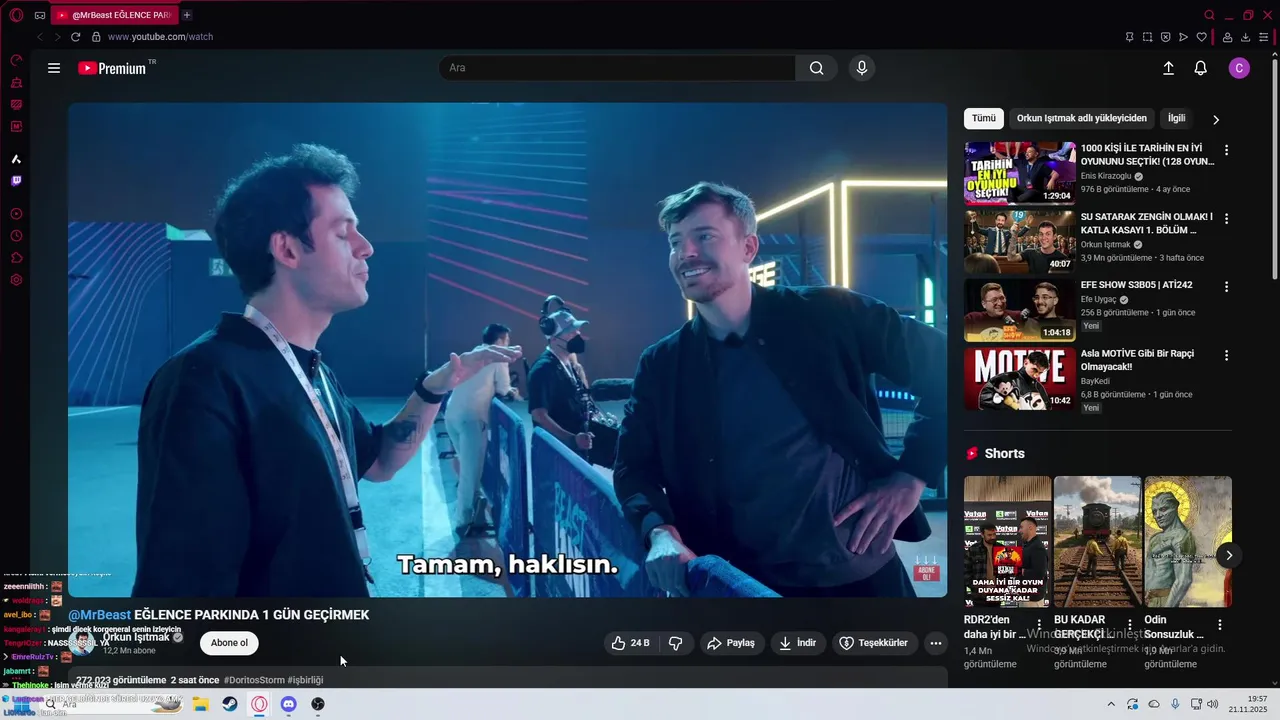Viewport: 1280px width, 720px height.
Task: Open the account avatar C menu
Action: 1239,68
